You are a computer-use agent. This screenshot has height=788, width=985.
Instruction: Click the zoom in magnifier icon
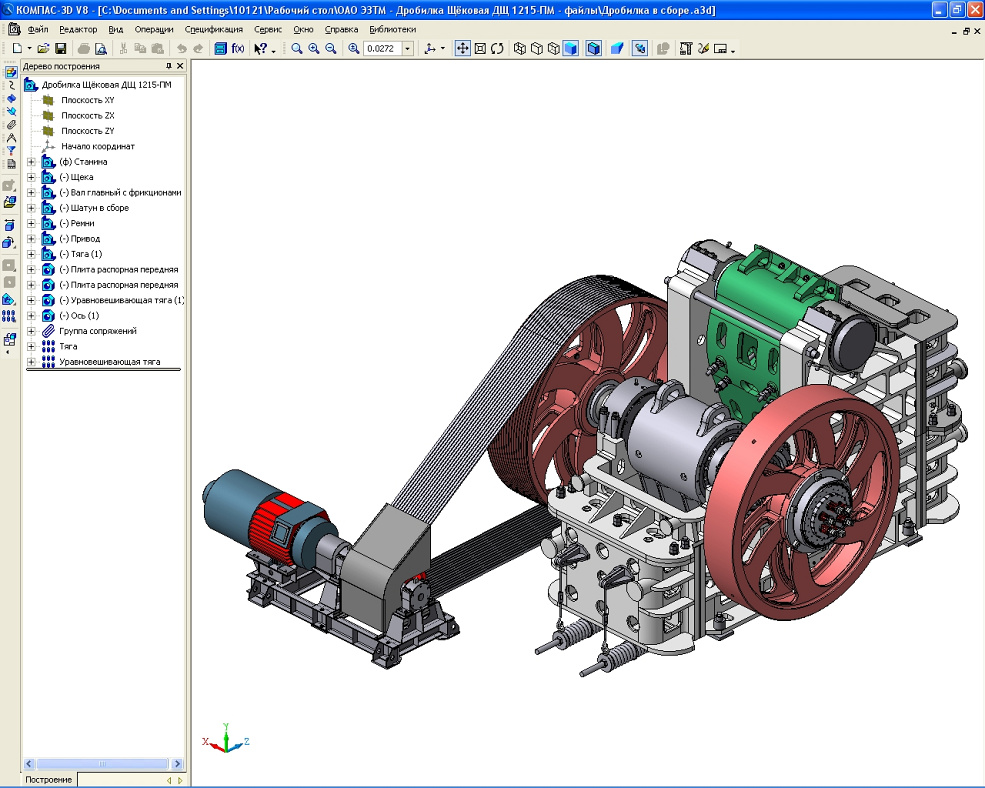coord(313,48)
